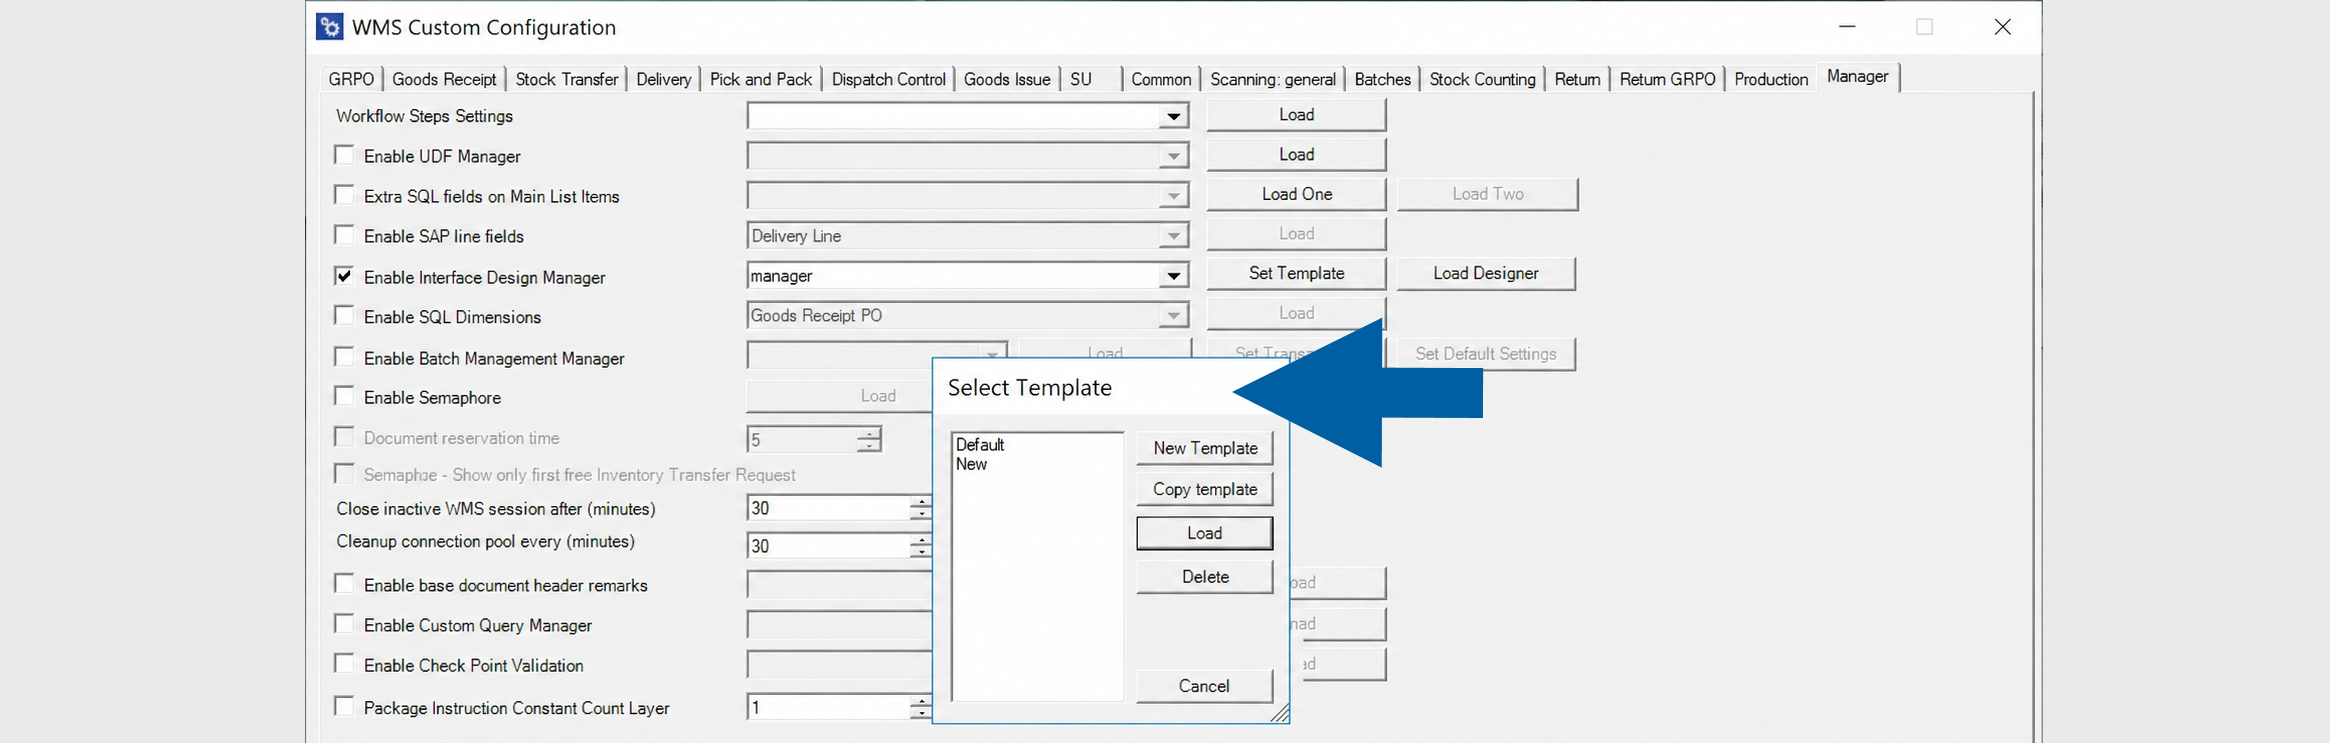Open the Scanning: general tab
2330x743 pixels.
pos(1273,79)
